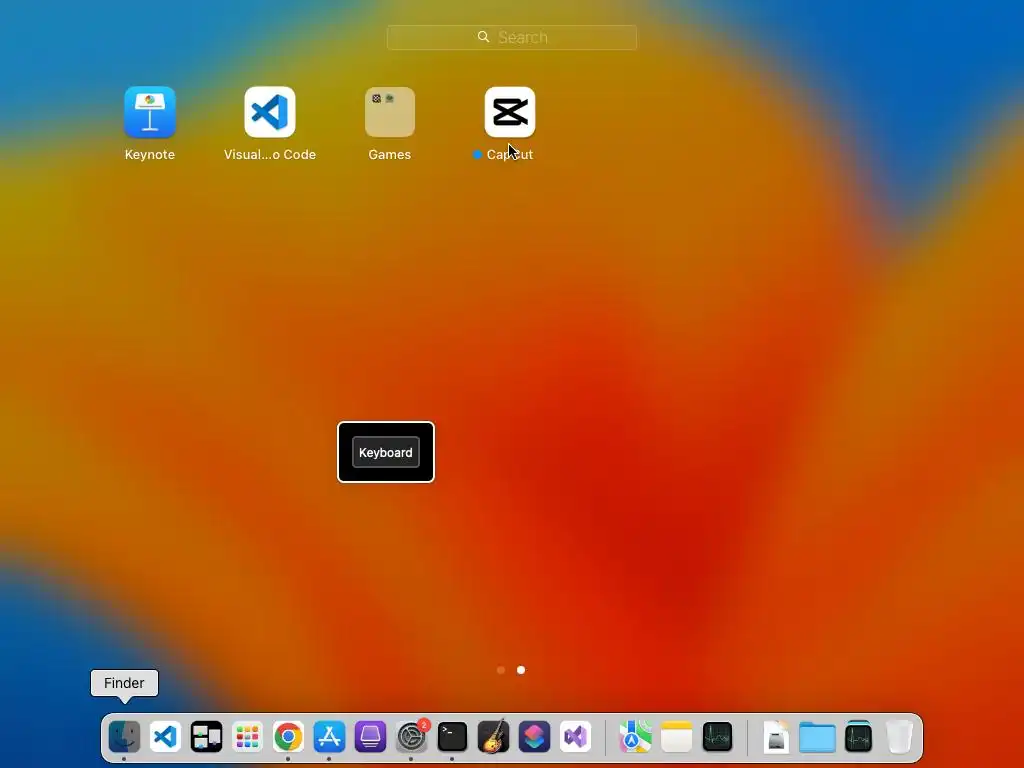Launch purple Visual Studio from the Dock

click(575, 737)
